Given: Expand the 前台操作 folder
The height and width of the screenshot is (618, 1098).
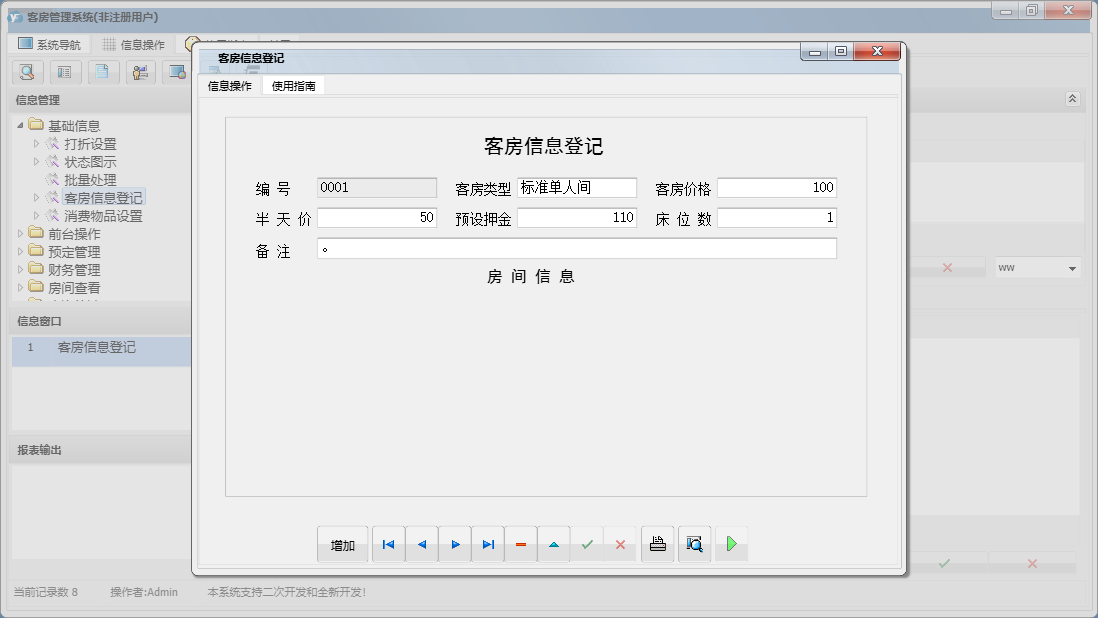Looking at the screenshot, I should point(20,234).
